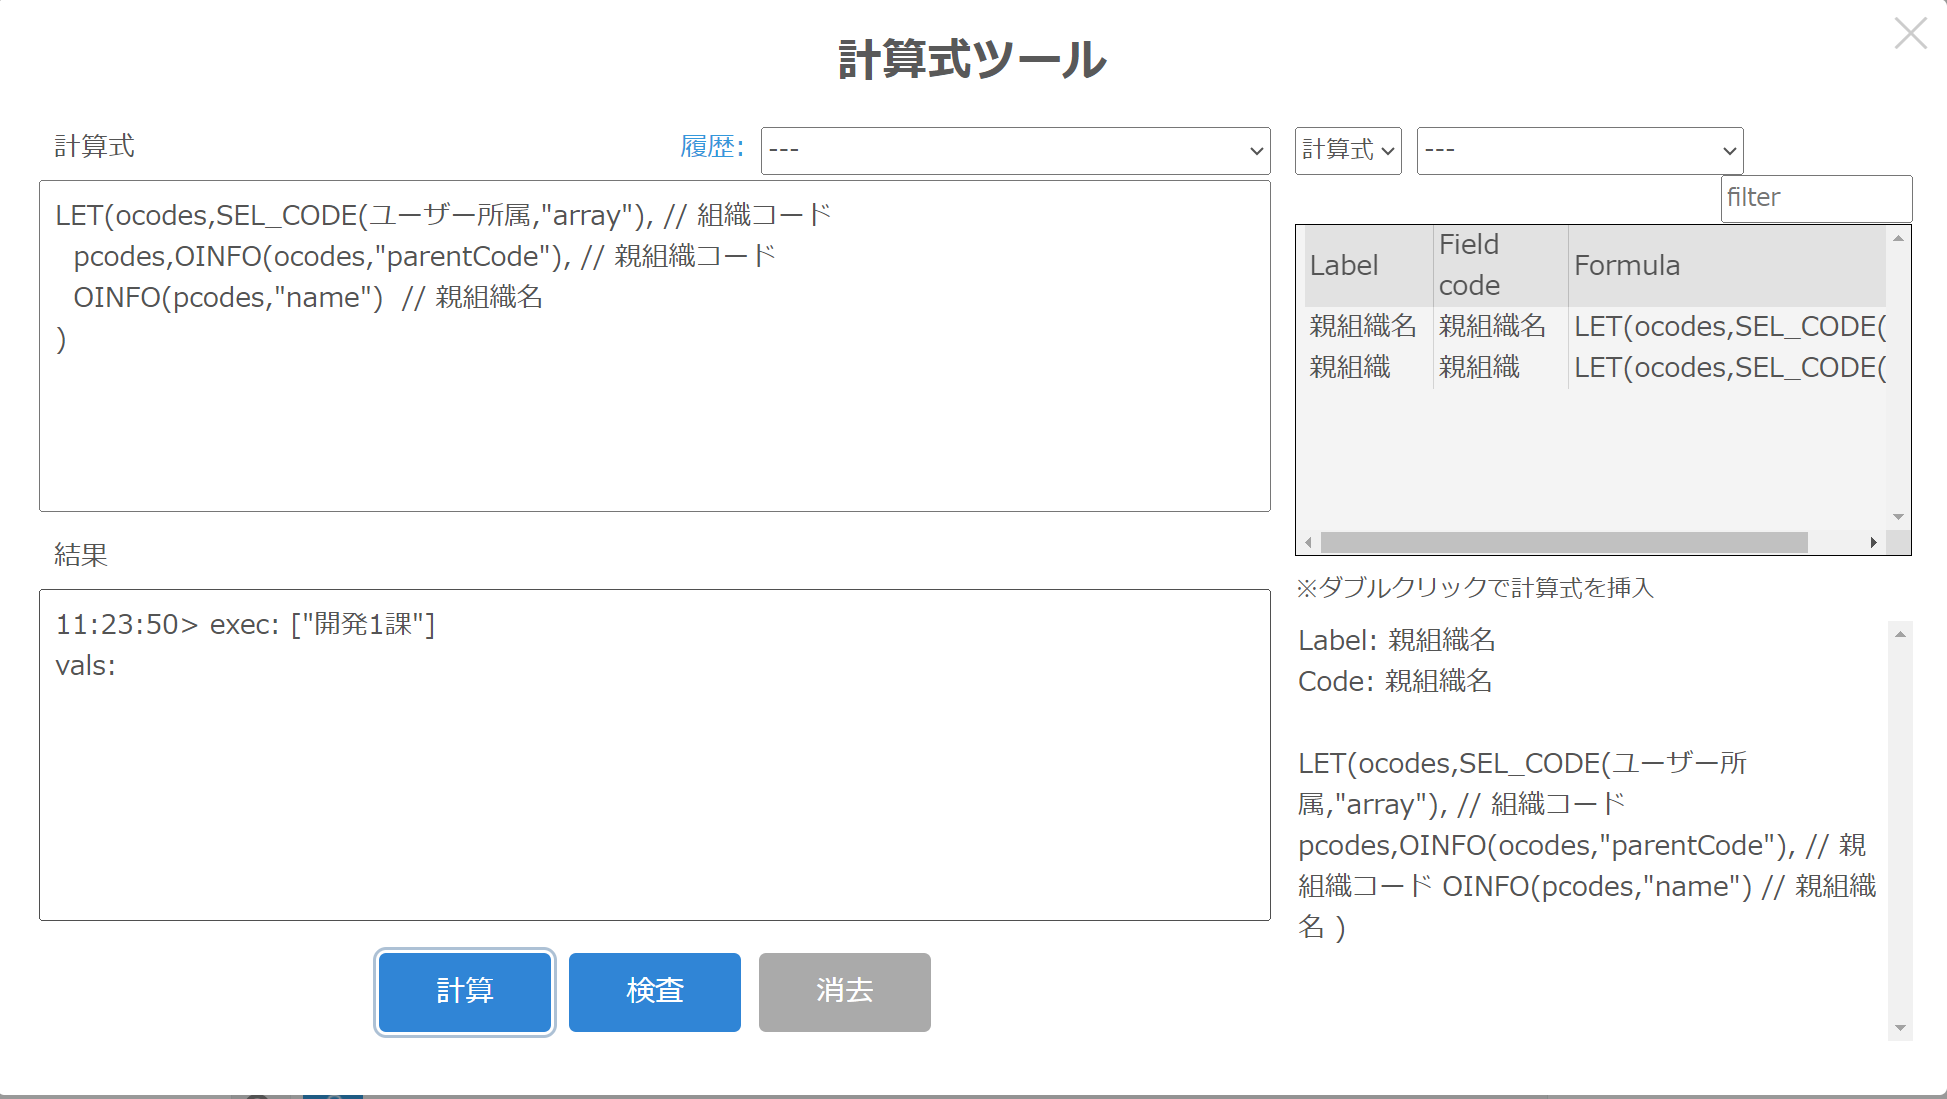This screenshot has width=1947, height=1099.
Task: Click the Field code column header
Action: pyautogui.click(x=1469, y=266)
